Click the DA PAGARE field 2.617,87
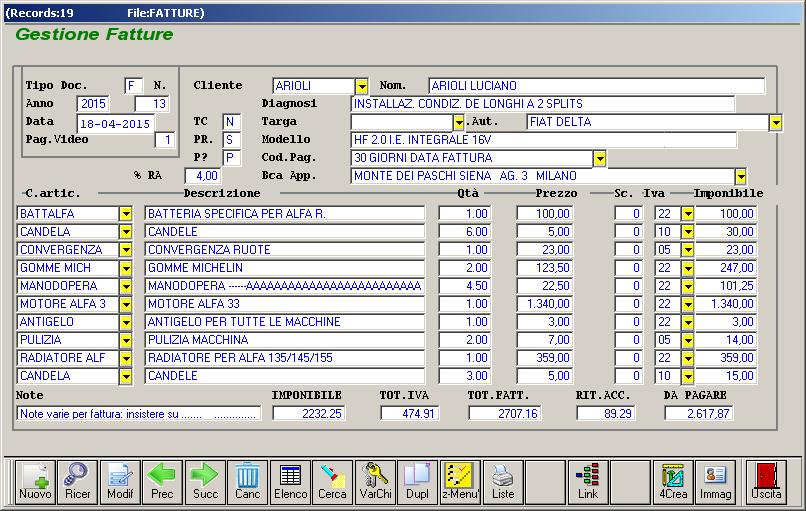This screenshot has height=511, width=806. click(x=699, y=413)
